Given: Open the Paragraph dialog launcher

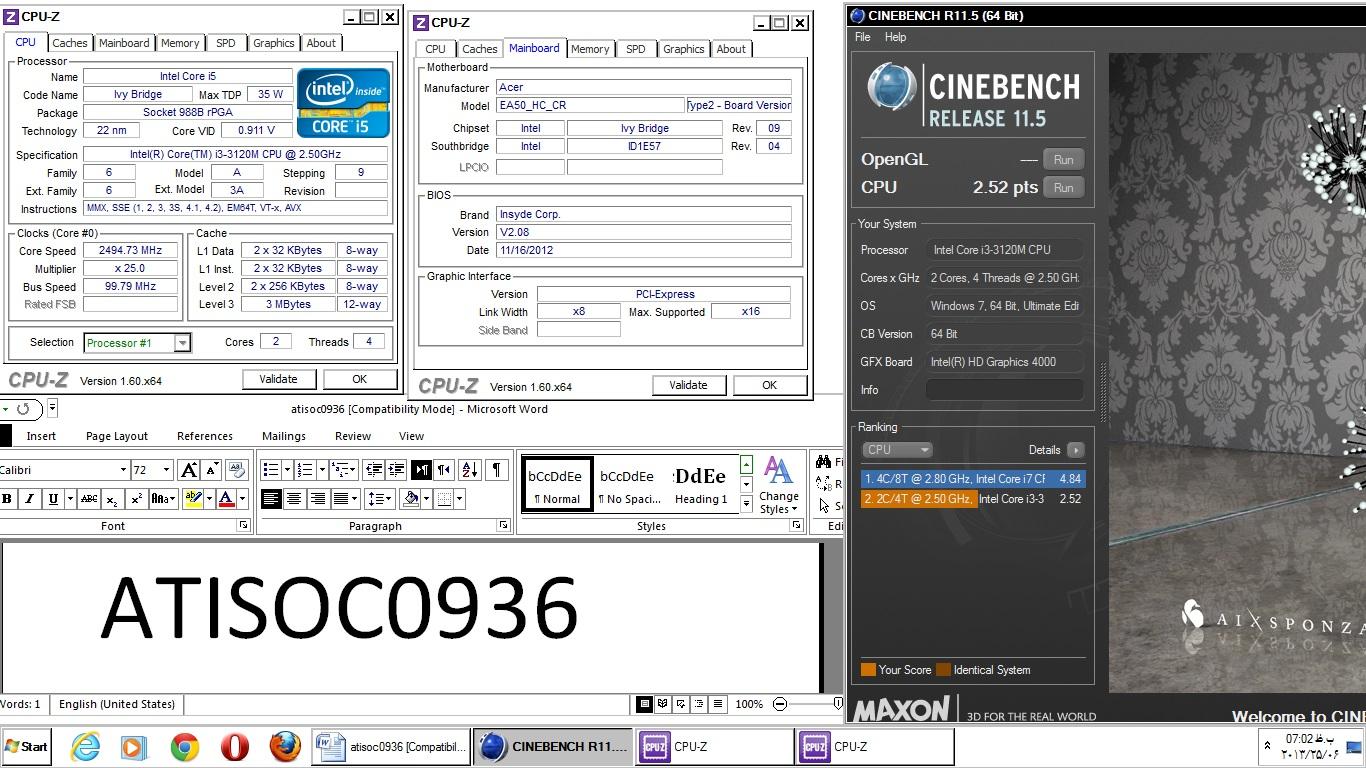Looking at the screenshot, I should [503, 525].
